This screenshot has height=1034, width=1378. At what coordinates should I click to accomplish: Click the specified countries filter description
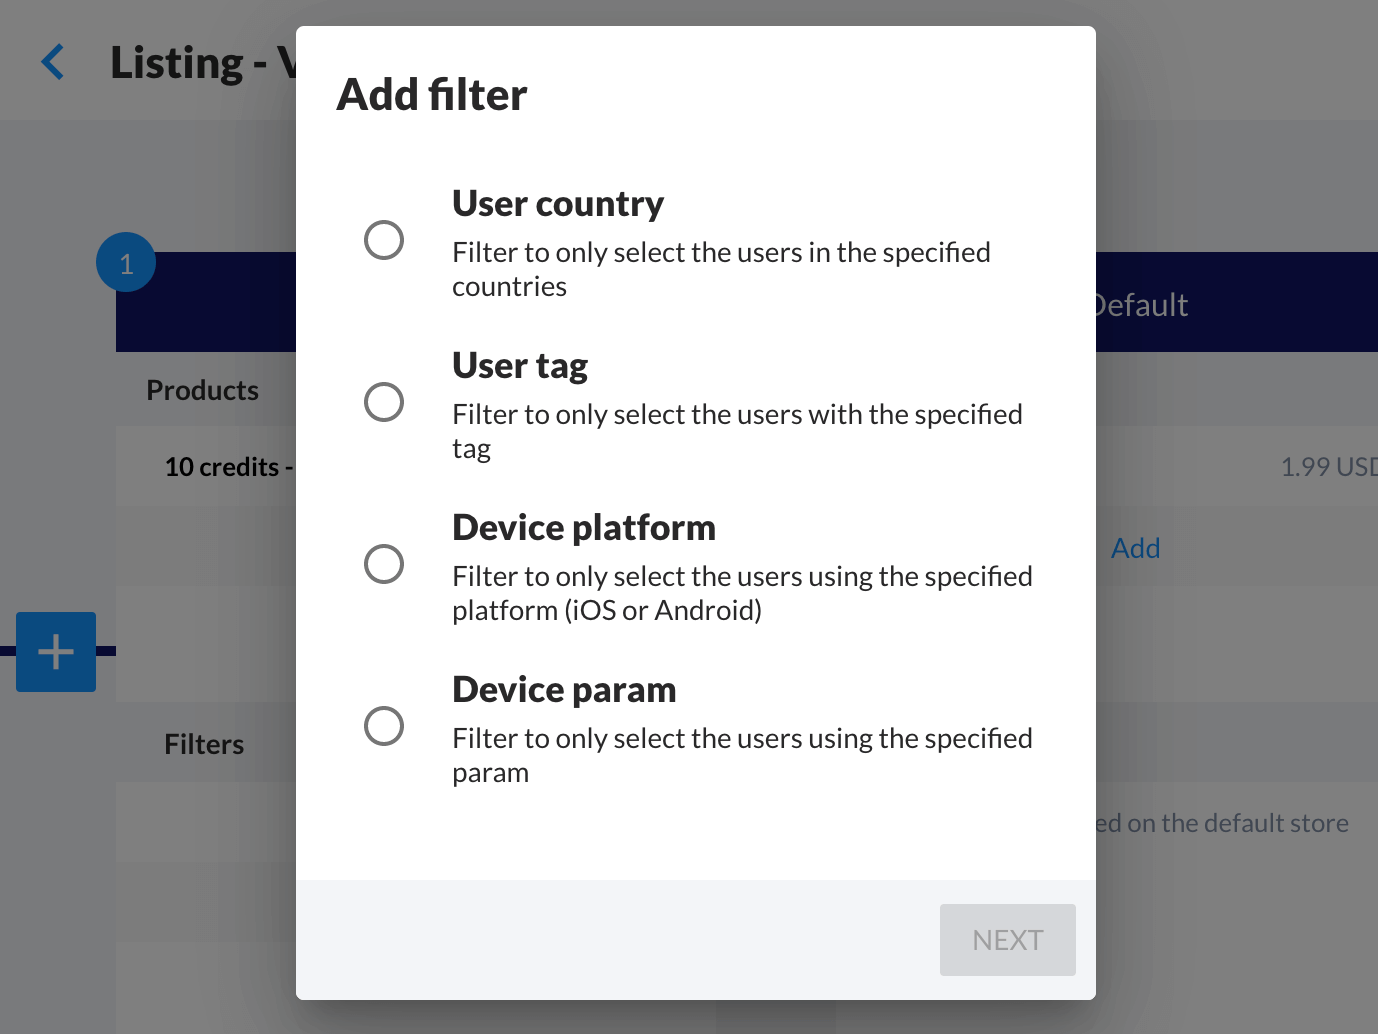[x=720, y=269]
